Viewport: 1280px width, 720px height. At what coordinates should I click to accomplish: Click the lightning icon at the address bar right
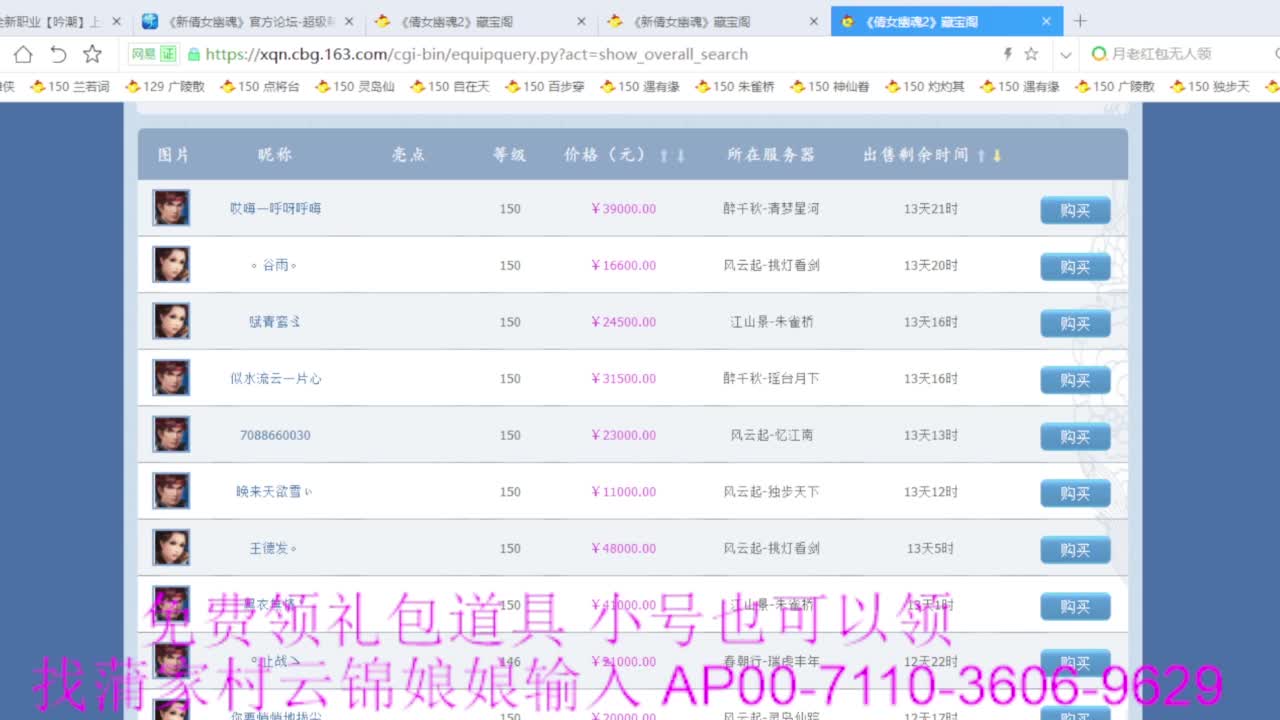pyautogui.click(x=1007, y=55)
